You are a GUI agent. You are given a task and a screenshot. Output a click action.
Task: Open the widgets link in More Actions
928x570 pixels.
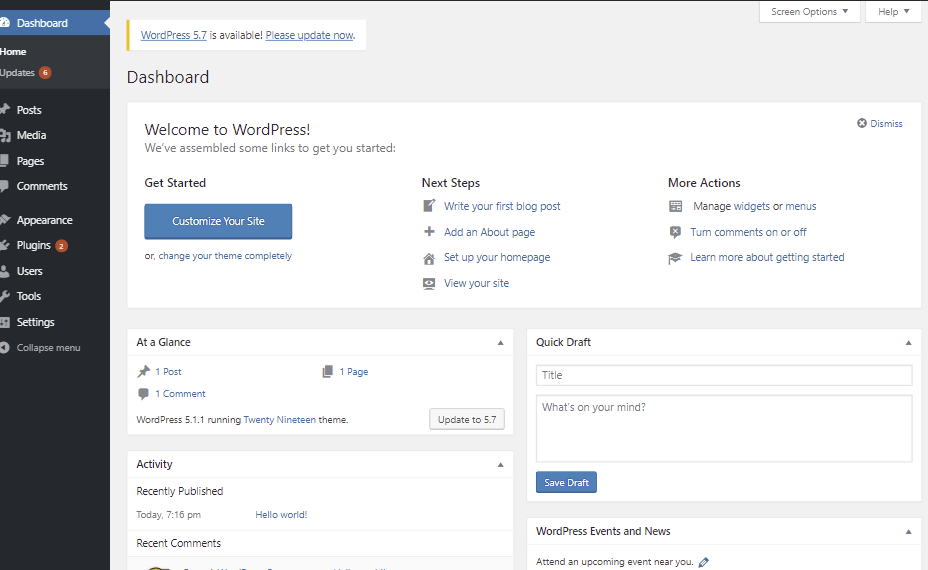(752, 206)
